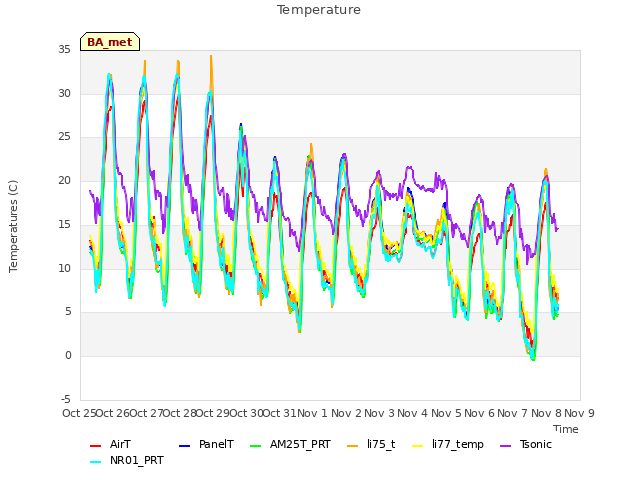This screenshot has height=480, width=640.
Task: Click the Nov 3 x-axis tick label
Action: click(380, 413)
